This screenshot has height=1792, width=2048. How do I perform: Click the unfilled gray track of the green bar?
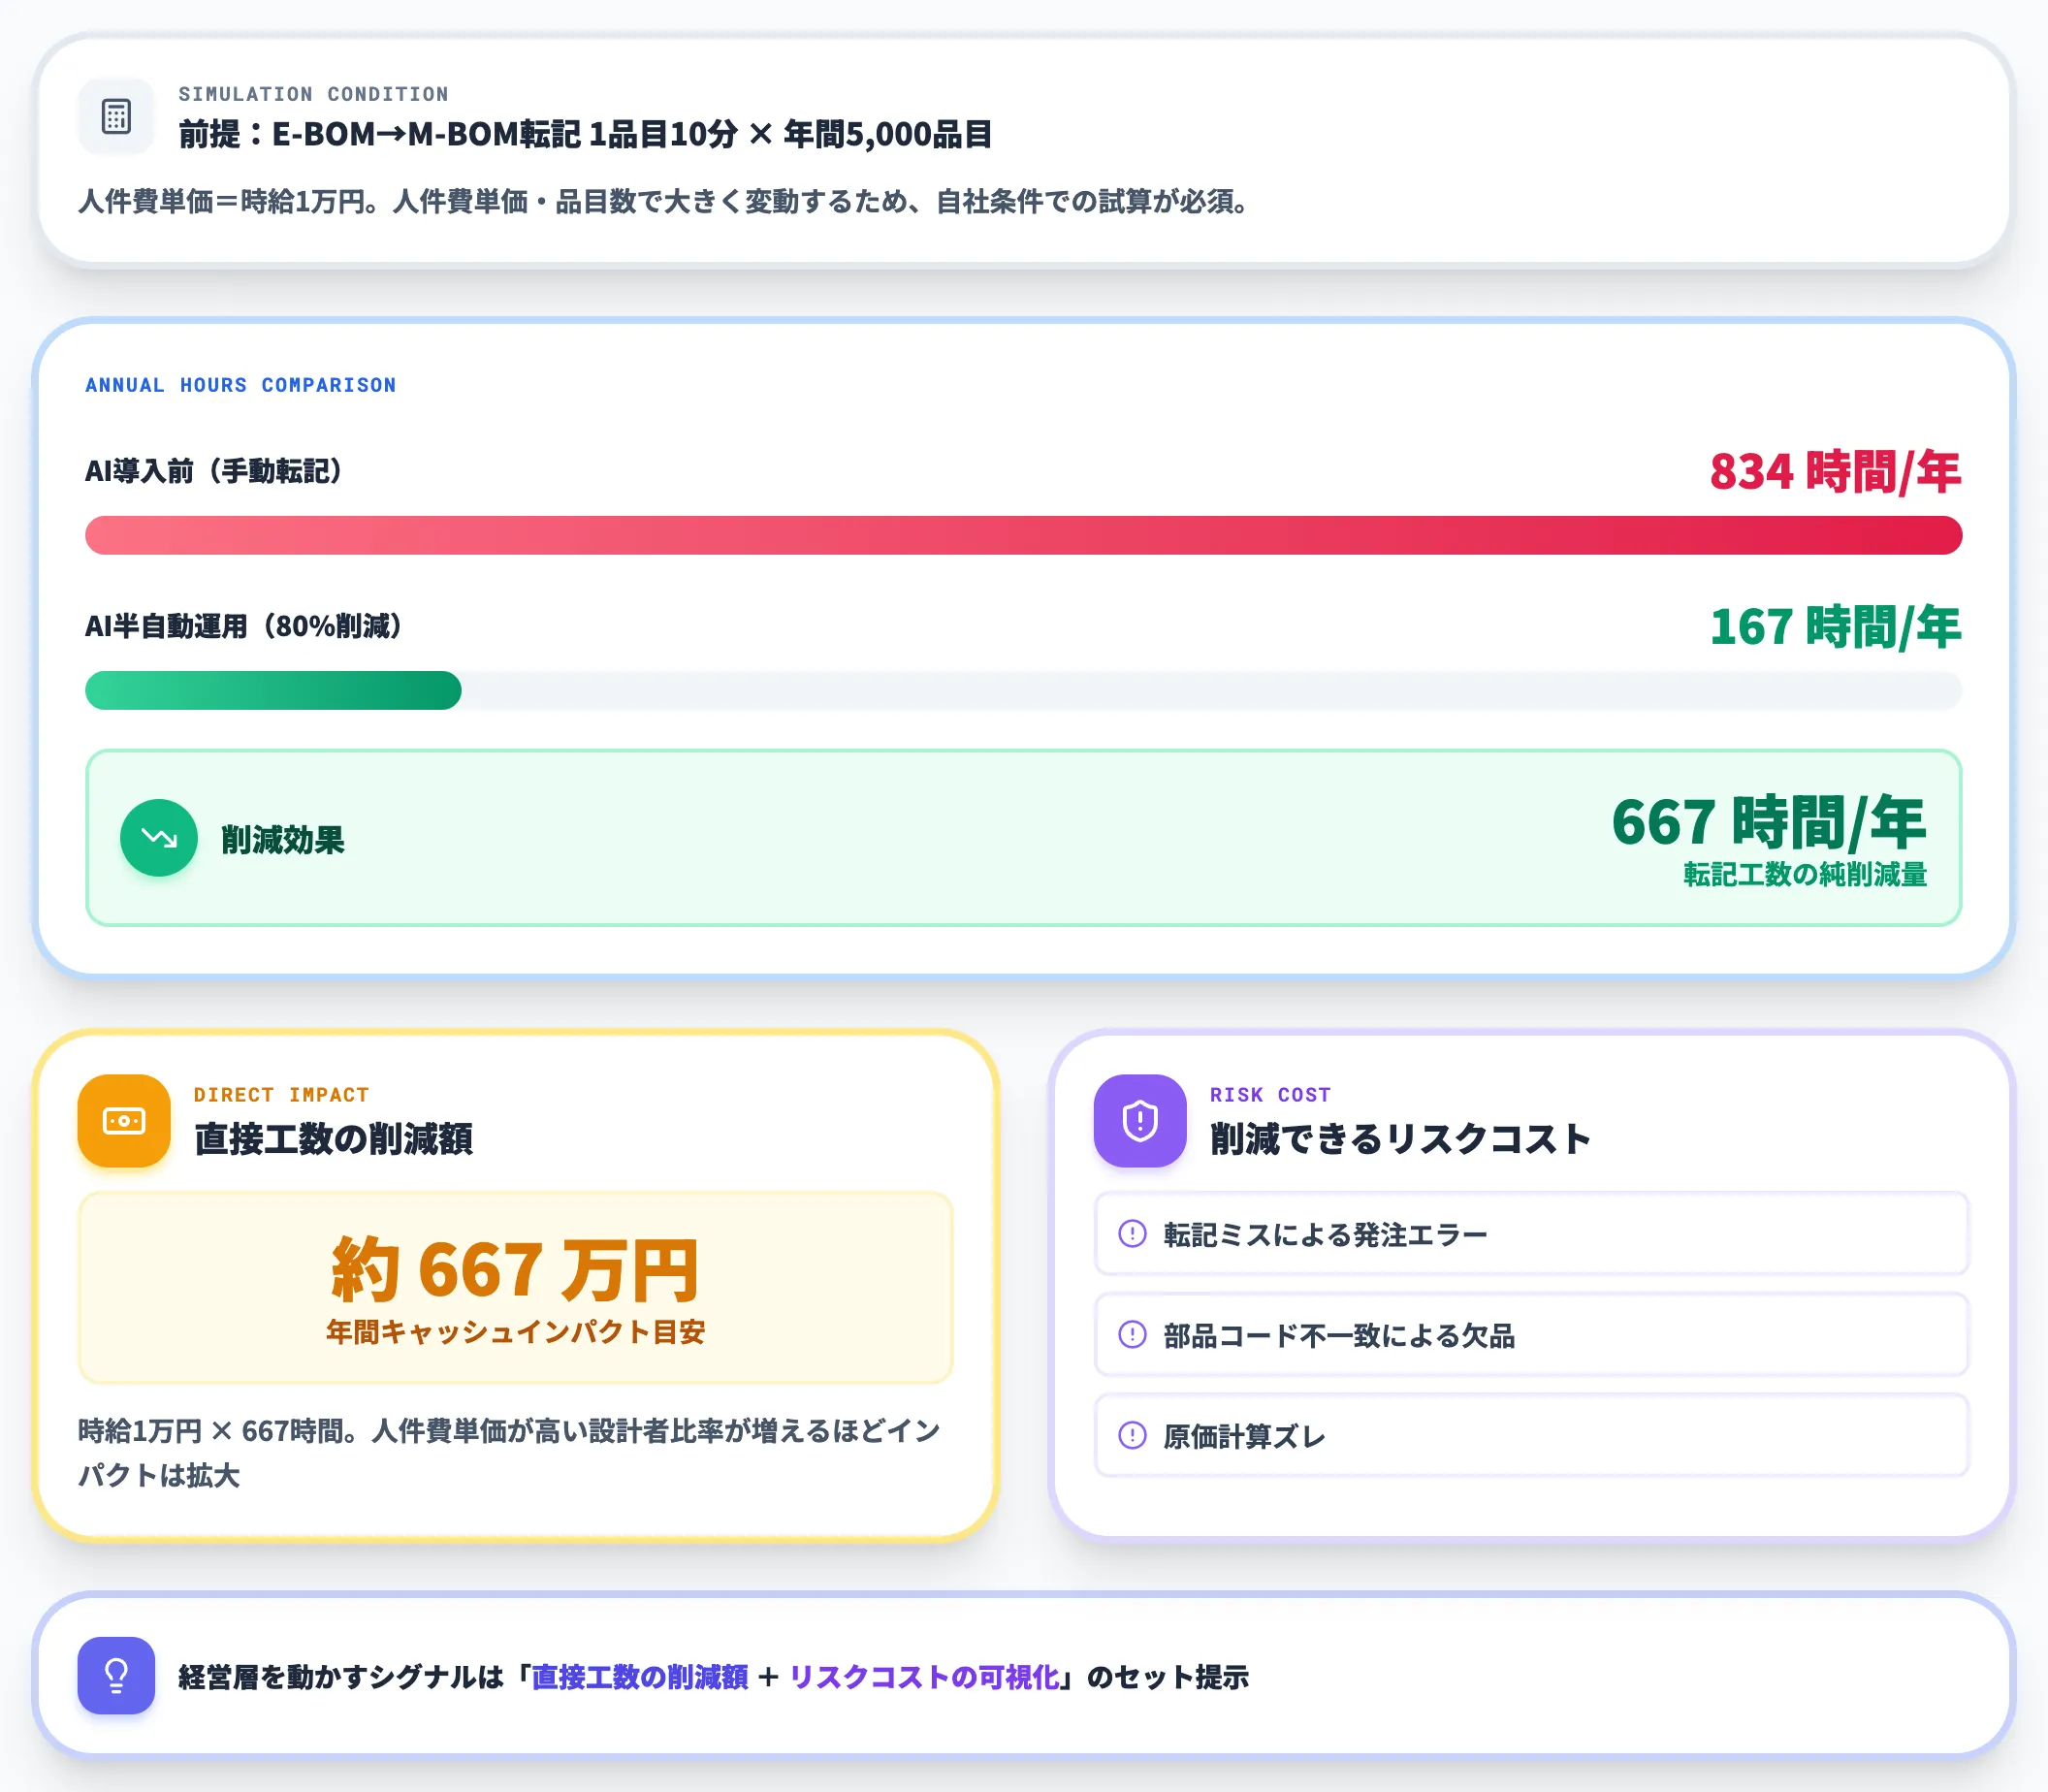point(1212,690)
